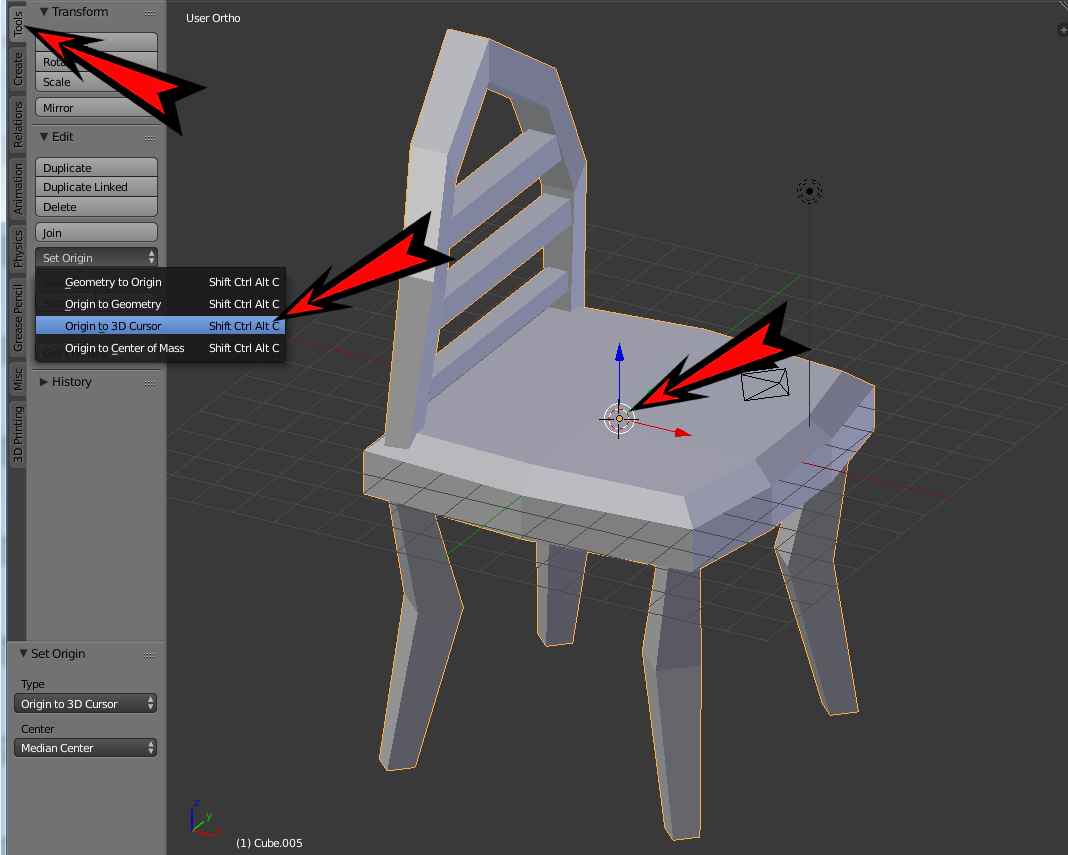Collapse the Edit panel

point(44,137)
